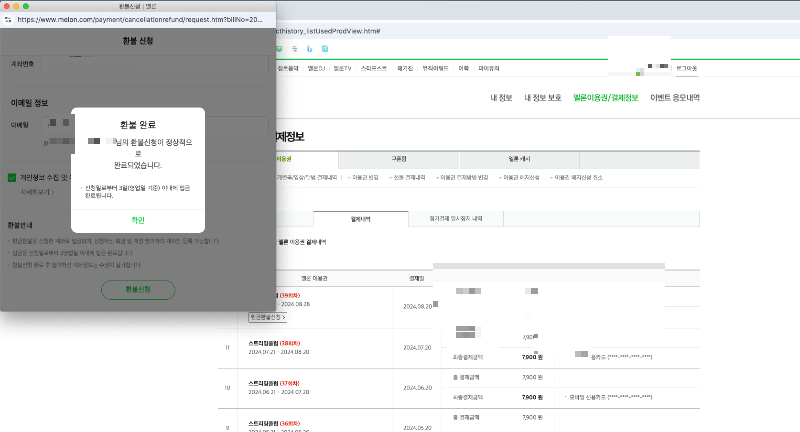
Task: Open the 자세히 보기 details link
Action: coord(37,192)
